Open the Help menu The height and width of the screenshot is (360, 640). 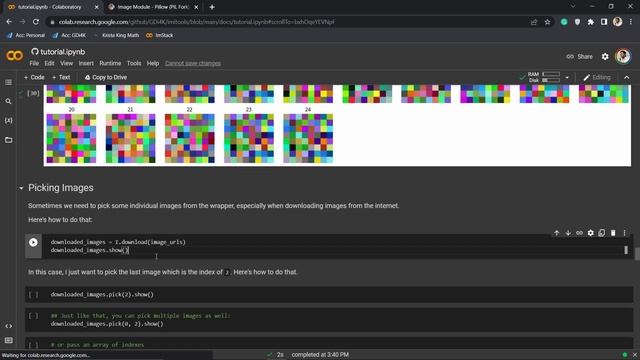tap(153, 63)
